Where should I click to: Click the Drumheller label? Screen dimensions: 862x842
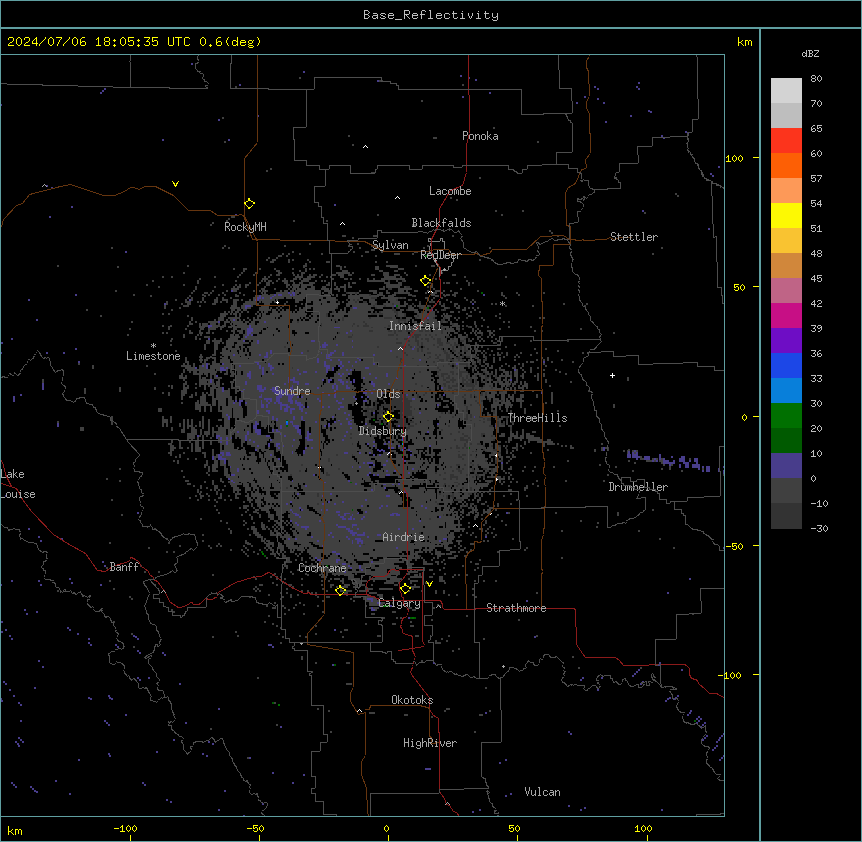coord(638,487)
